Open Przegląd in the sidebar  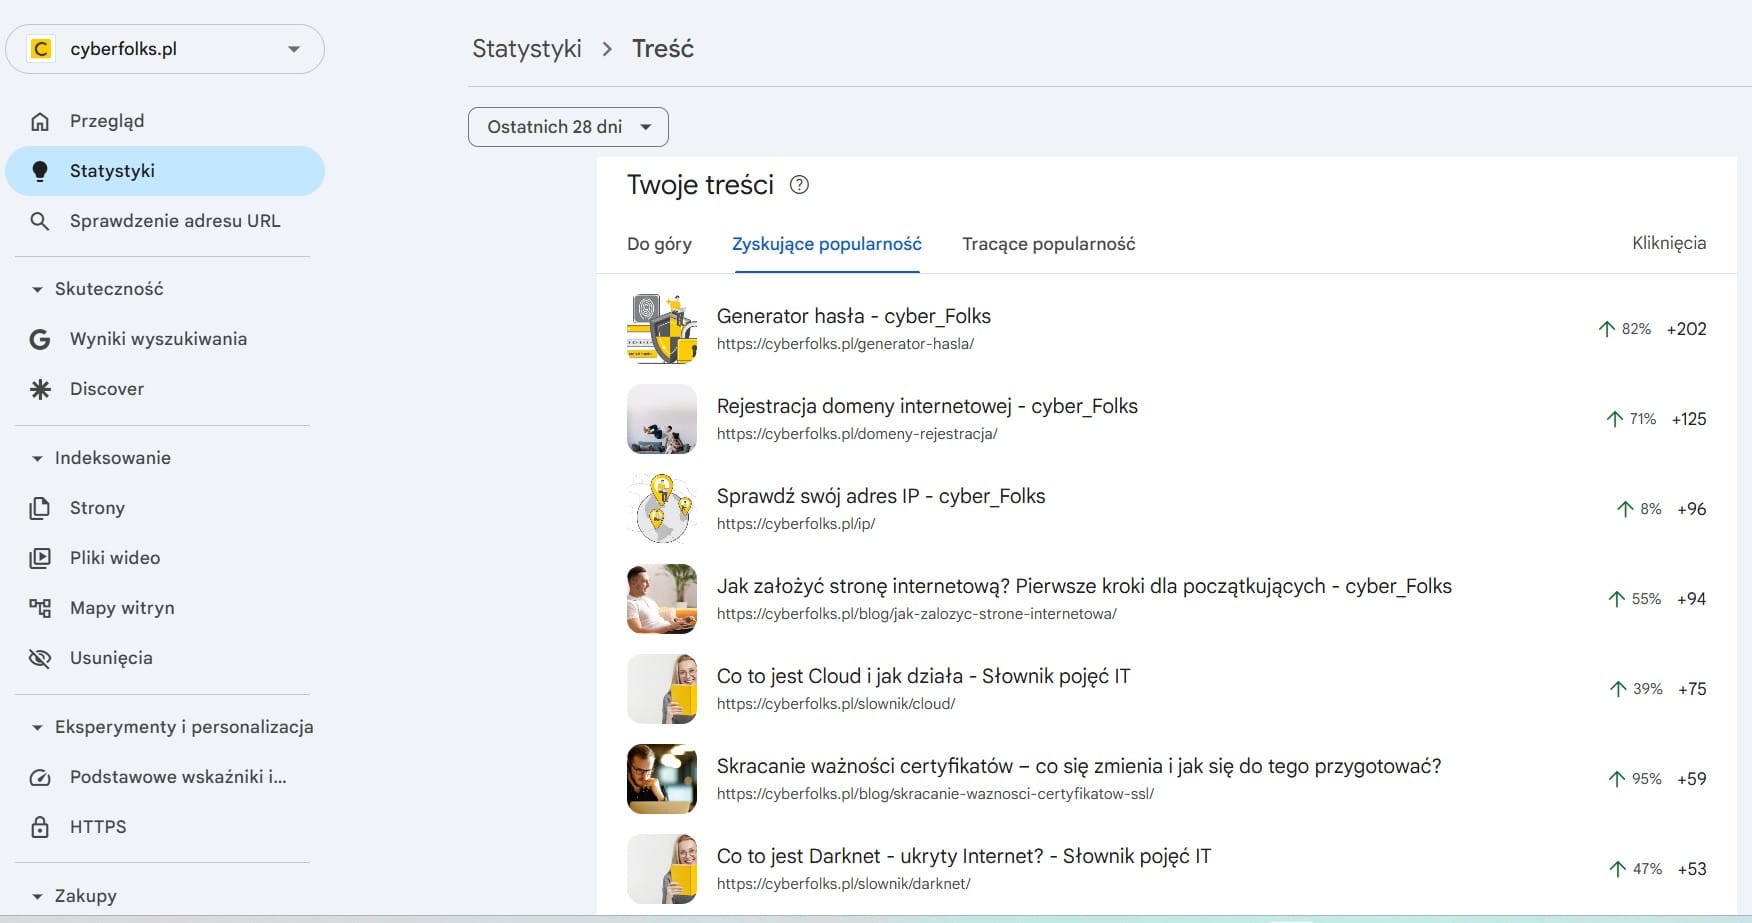(x=165, y=121)
